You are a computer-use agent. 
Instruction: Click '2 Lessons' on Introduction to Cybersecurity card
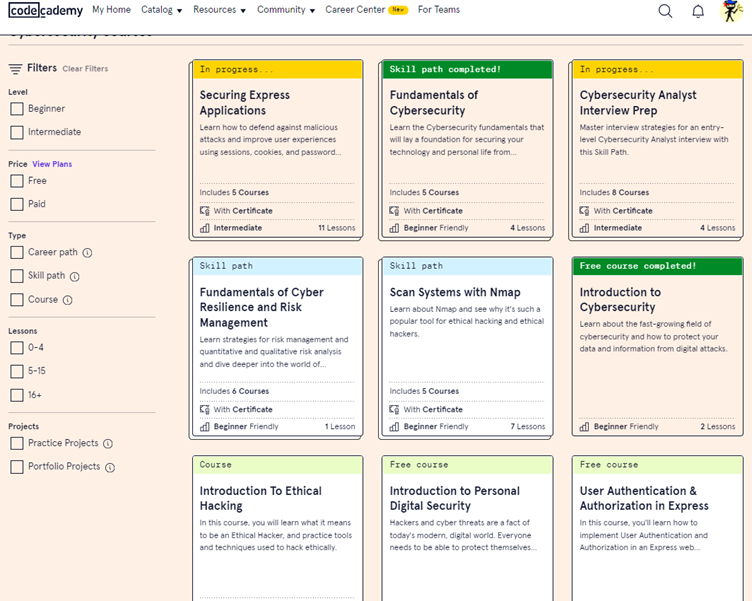717,427
